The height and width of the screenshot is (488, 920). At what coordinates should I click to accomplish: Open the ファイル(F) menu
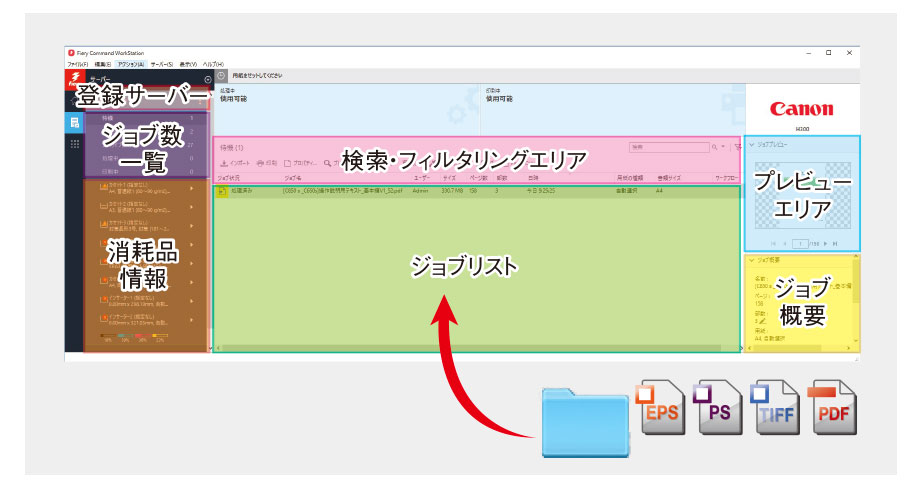(77, 63)
